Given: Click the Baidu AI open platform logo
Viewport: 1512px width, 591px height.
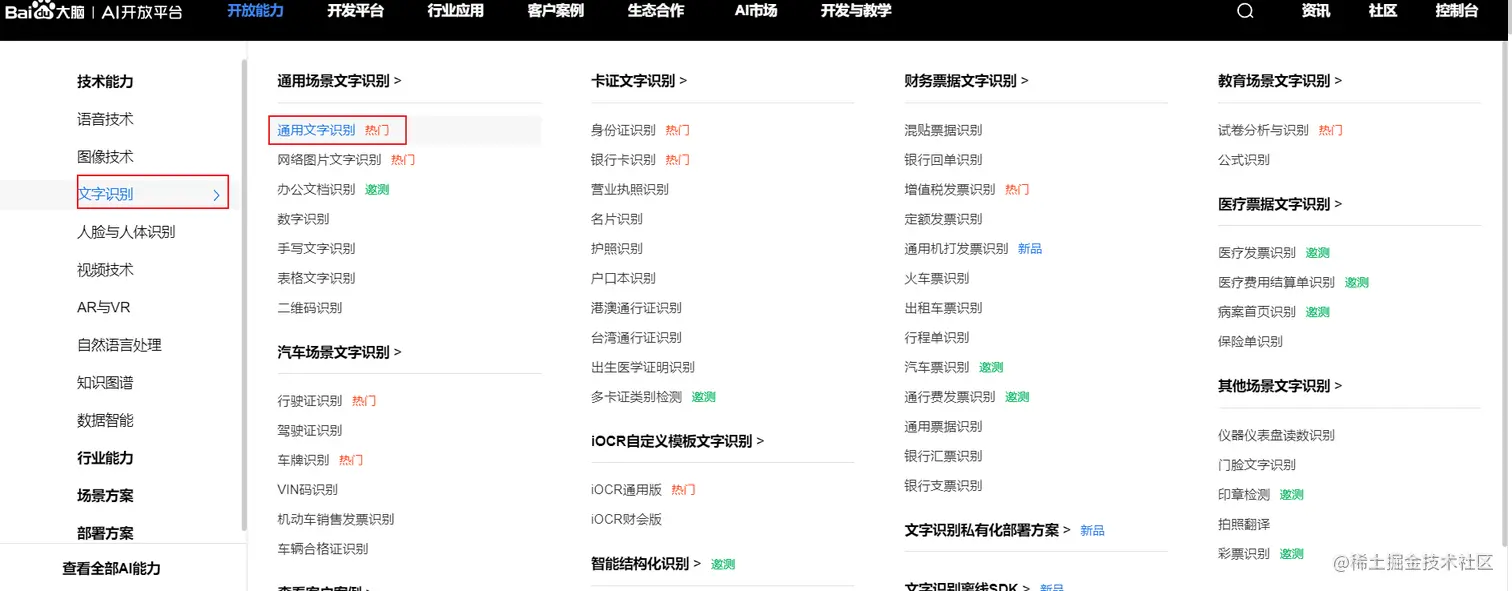Looking at the screenshot, I should [93, 11].
